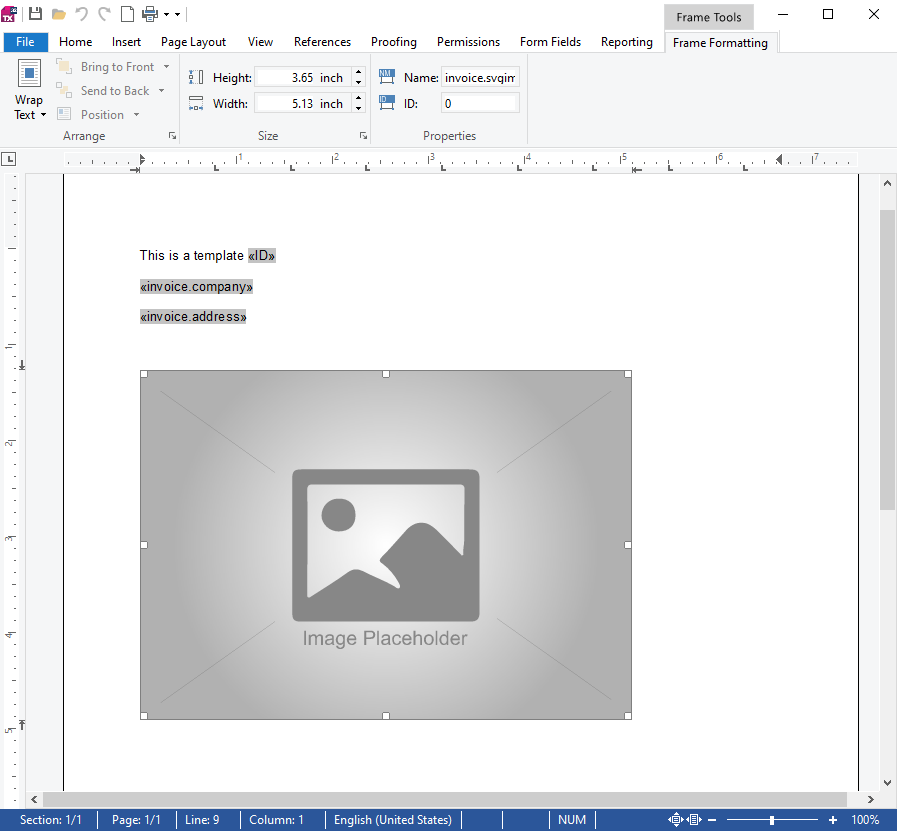Click the «ID» merge field
The image size is (897, 831).
click(261, 256)
